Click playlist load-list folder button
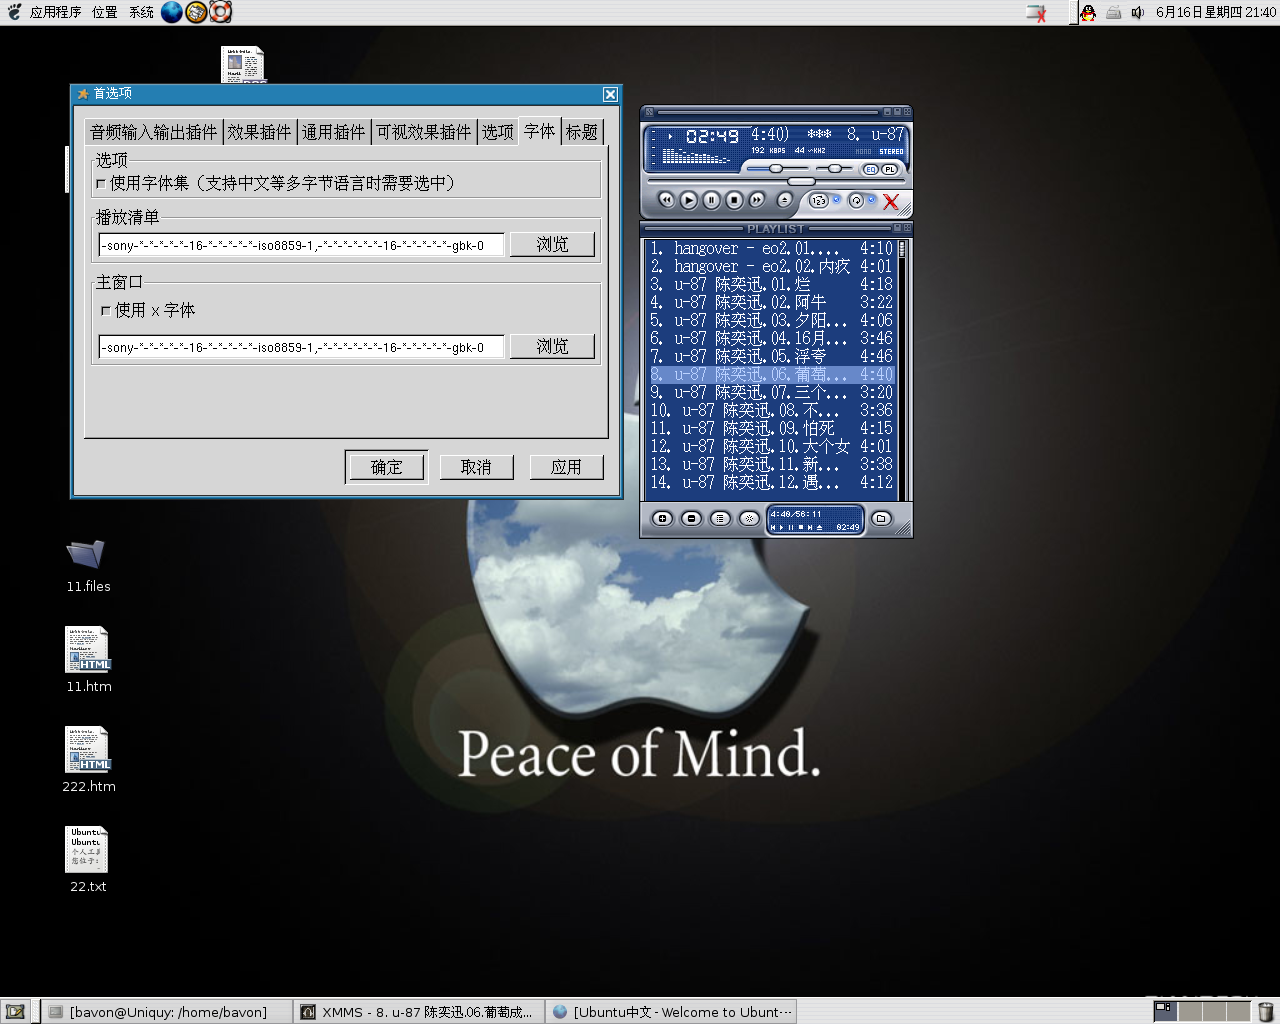1280x1024 pixels. [881, 518]
